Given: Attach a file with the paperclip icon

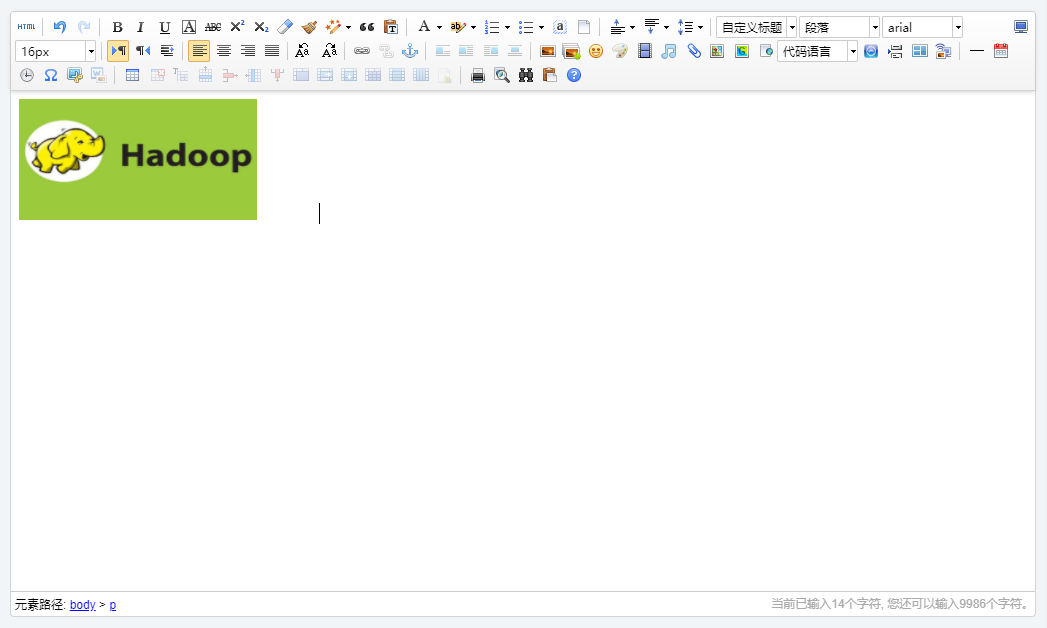Looking at the screenshot, I should 694,51.
